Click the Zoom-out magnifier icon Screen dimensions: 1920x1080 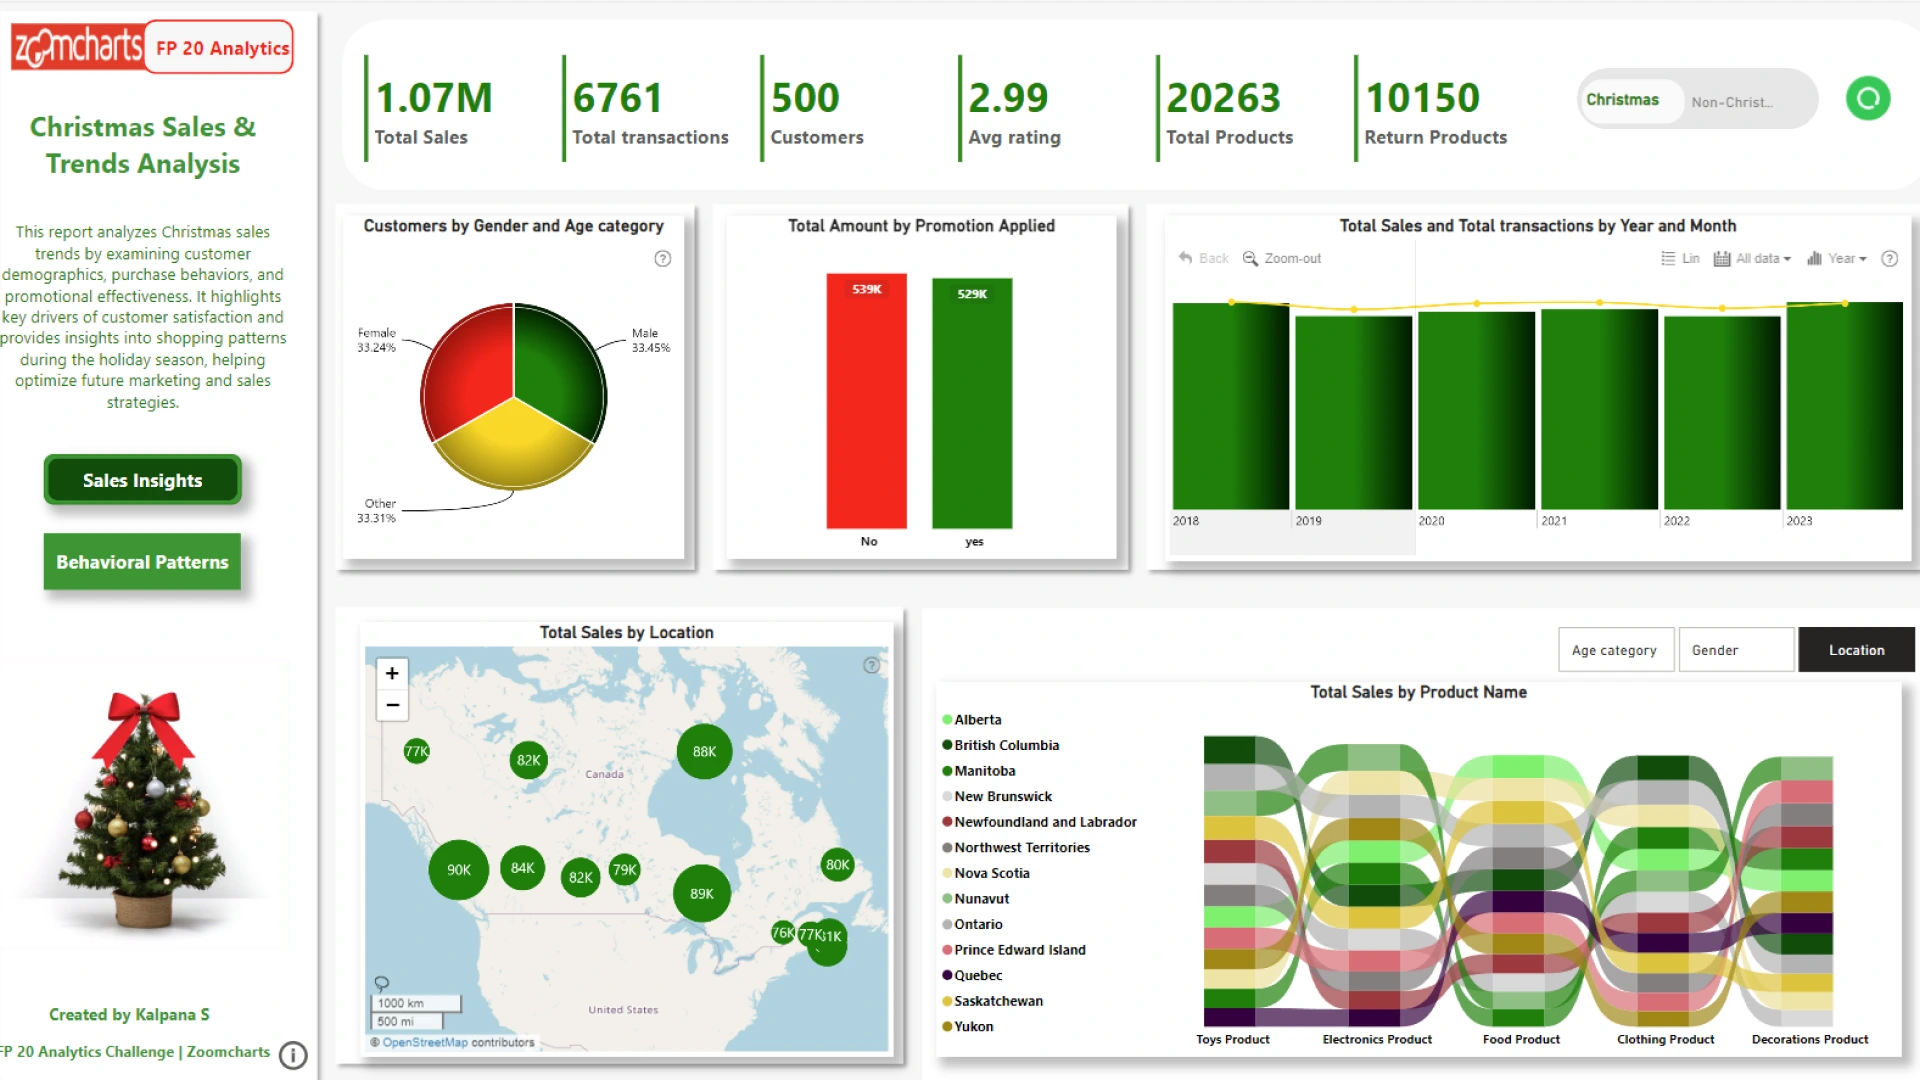[x=1250, y=258]
